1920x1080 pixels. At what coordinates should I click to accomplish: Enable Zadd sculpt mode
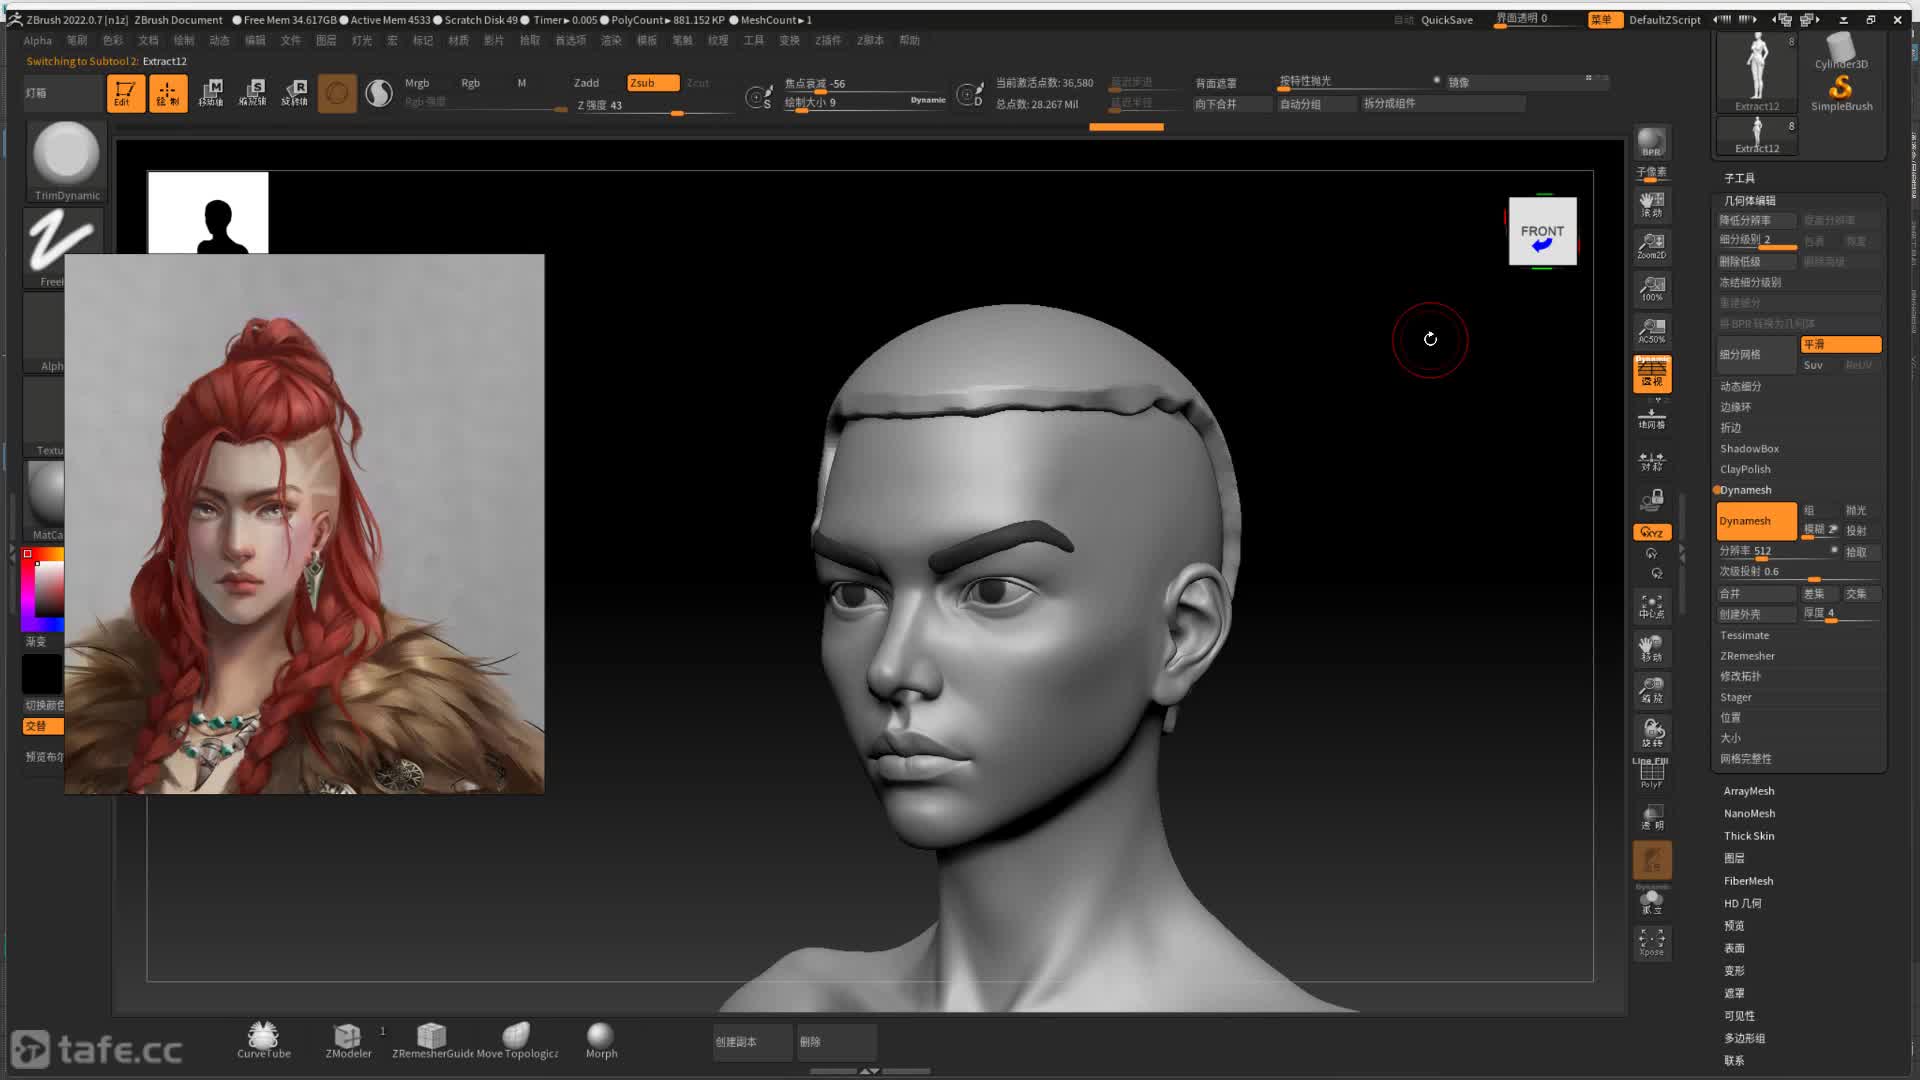[586, 83]
